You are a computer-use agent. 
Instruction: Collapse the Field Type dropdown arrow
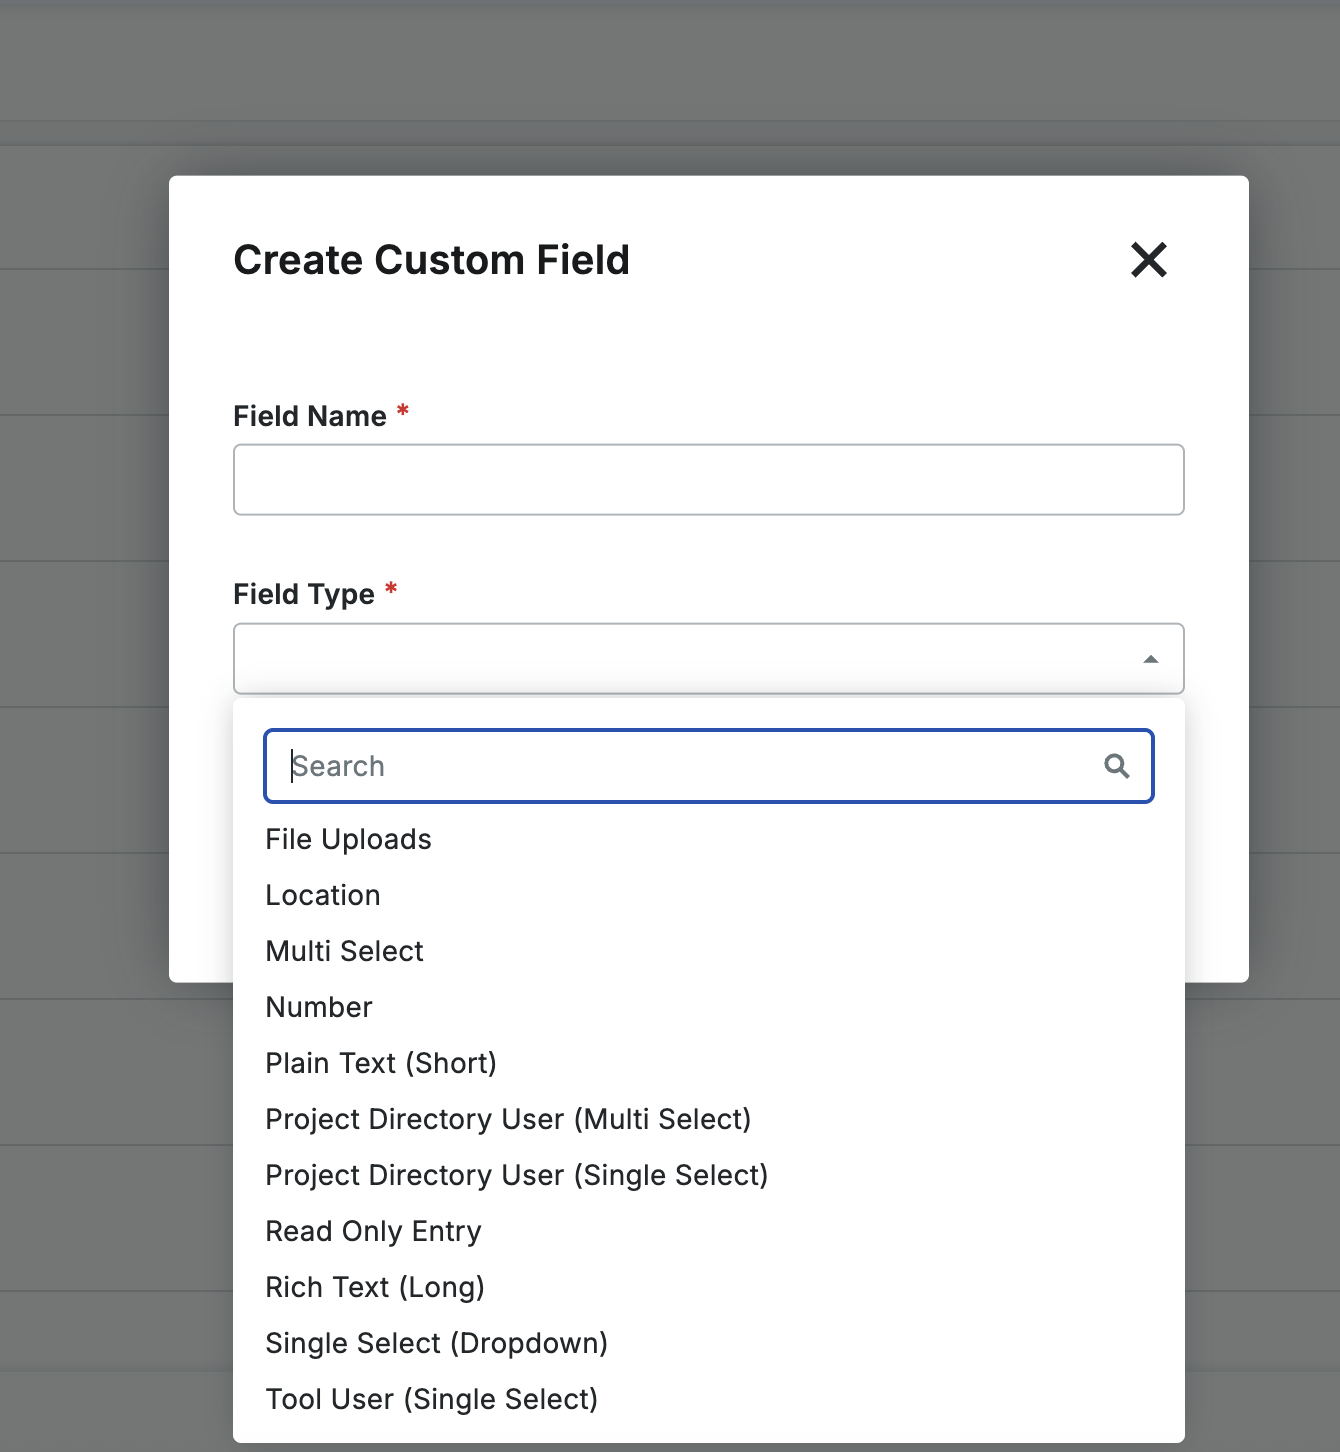click(x=1150, y=659)
